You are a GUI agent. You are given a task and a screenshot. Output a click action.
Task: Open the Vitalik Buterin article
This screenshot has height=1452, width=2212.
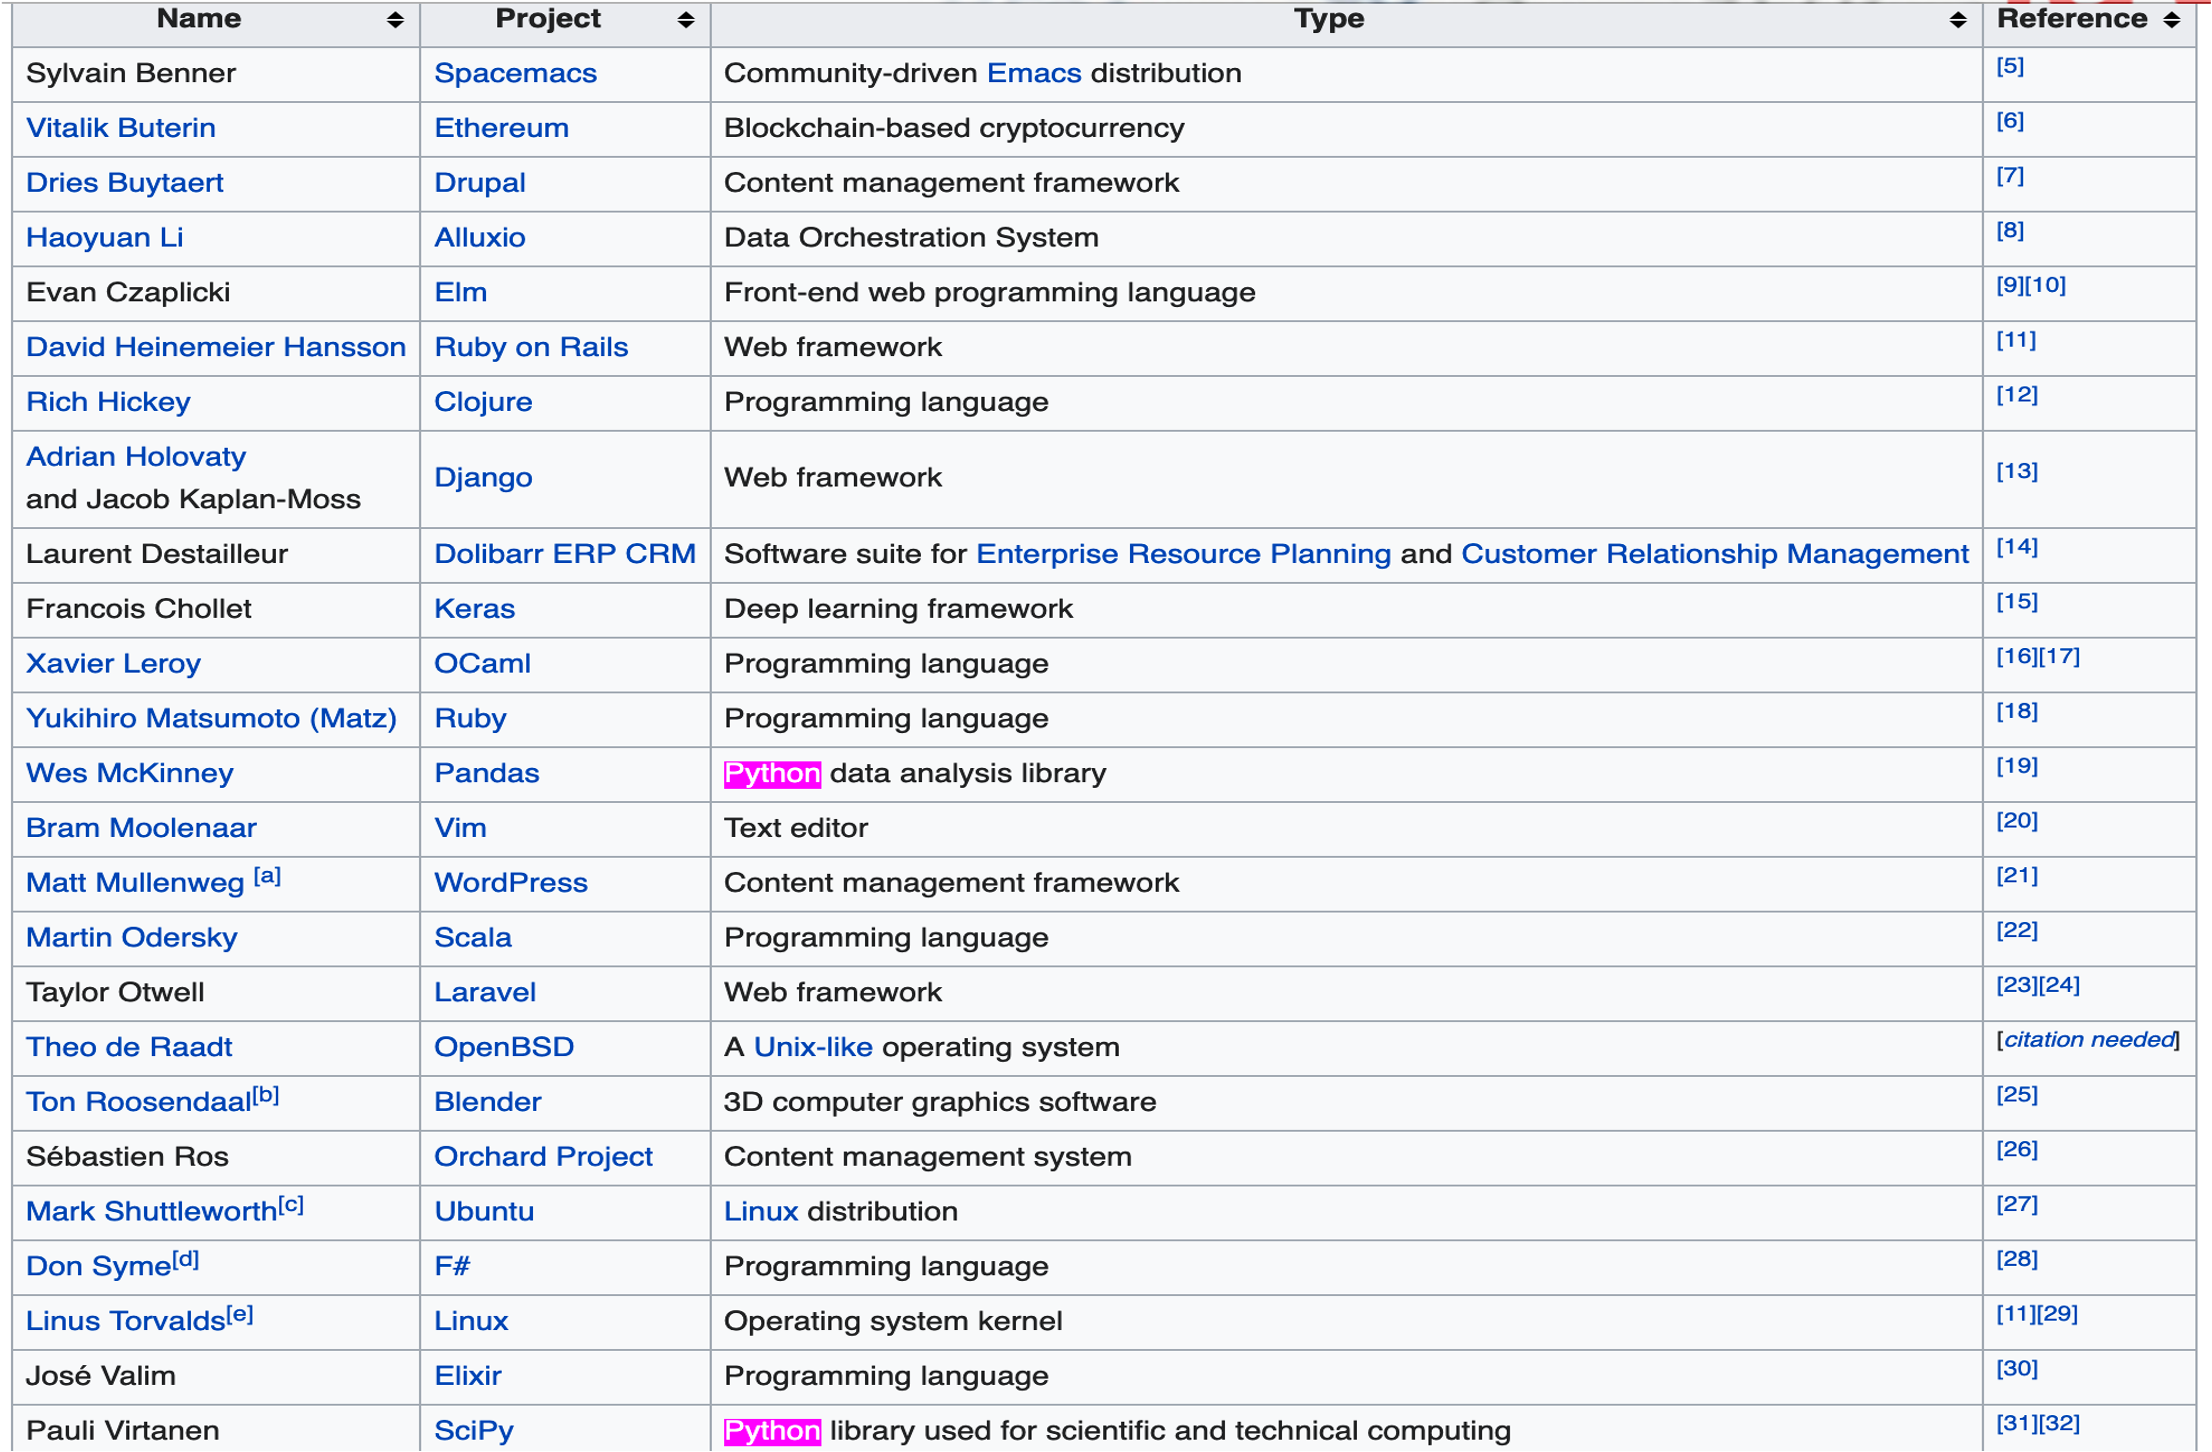click(x=120, y=128)
